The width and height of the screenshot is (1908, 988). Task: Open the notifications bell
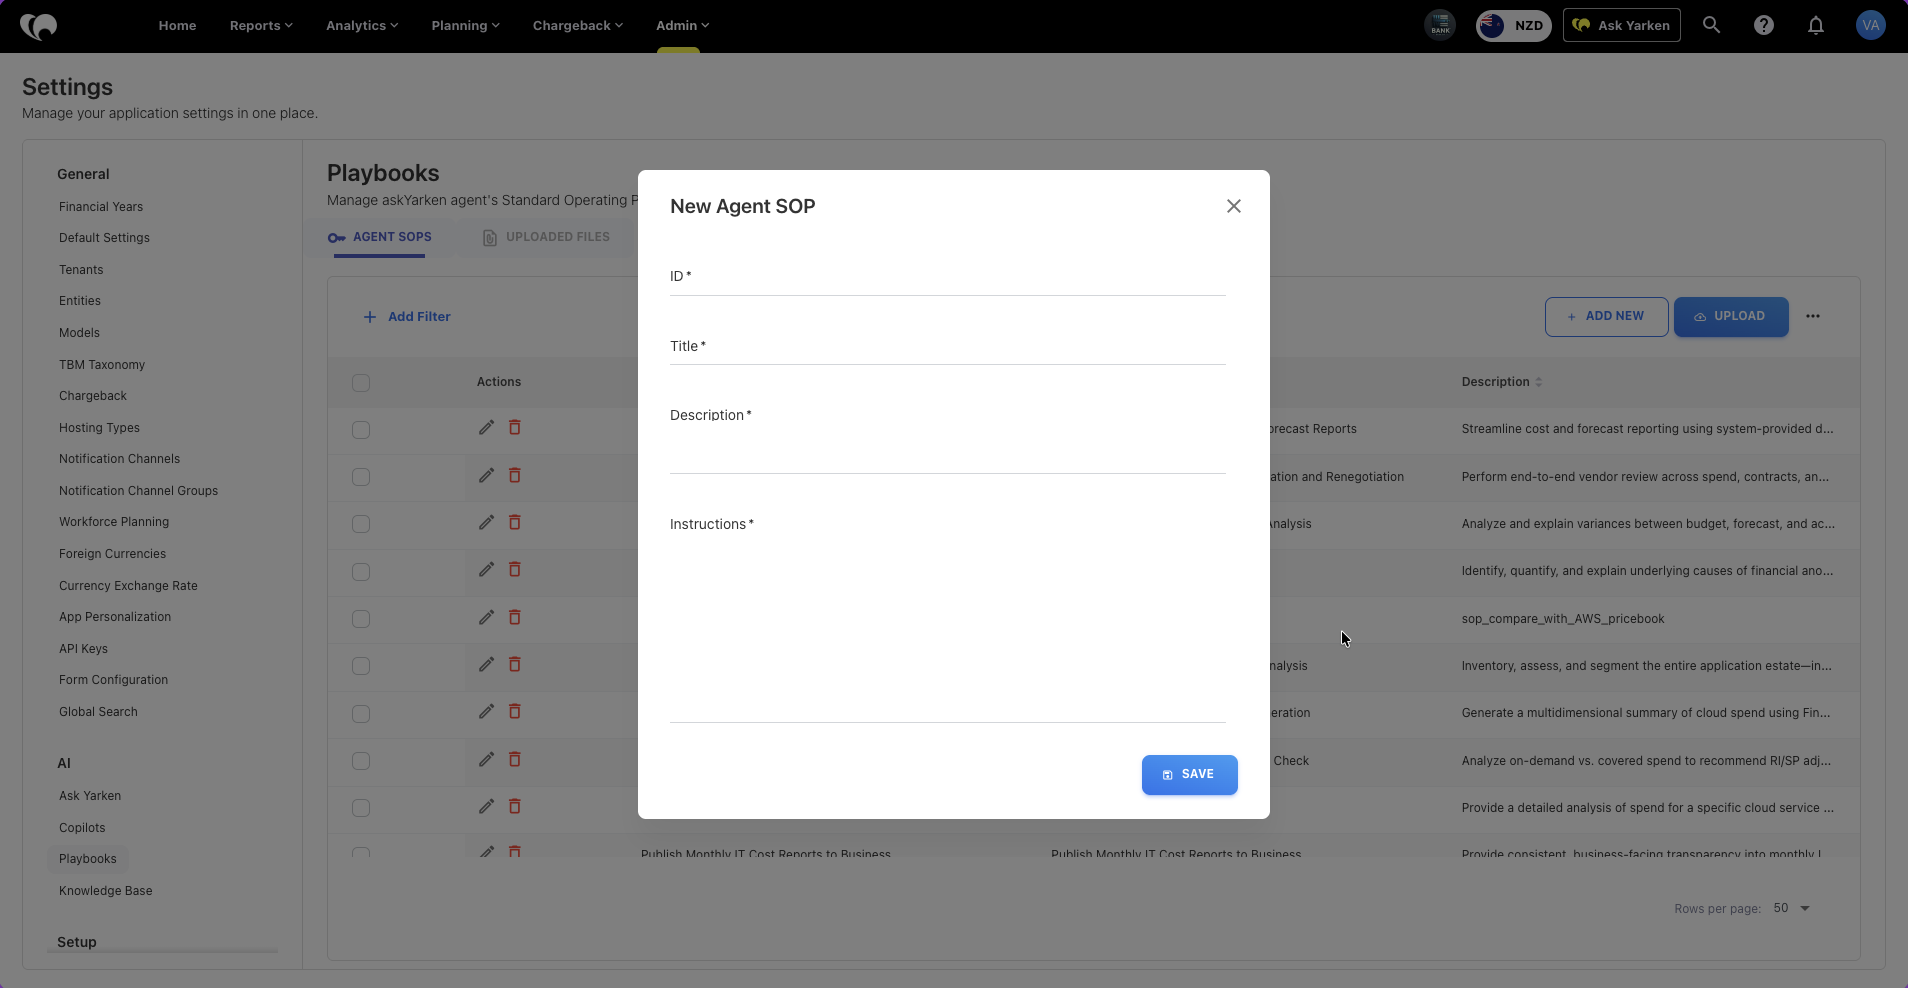point(1816,25)
